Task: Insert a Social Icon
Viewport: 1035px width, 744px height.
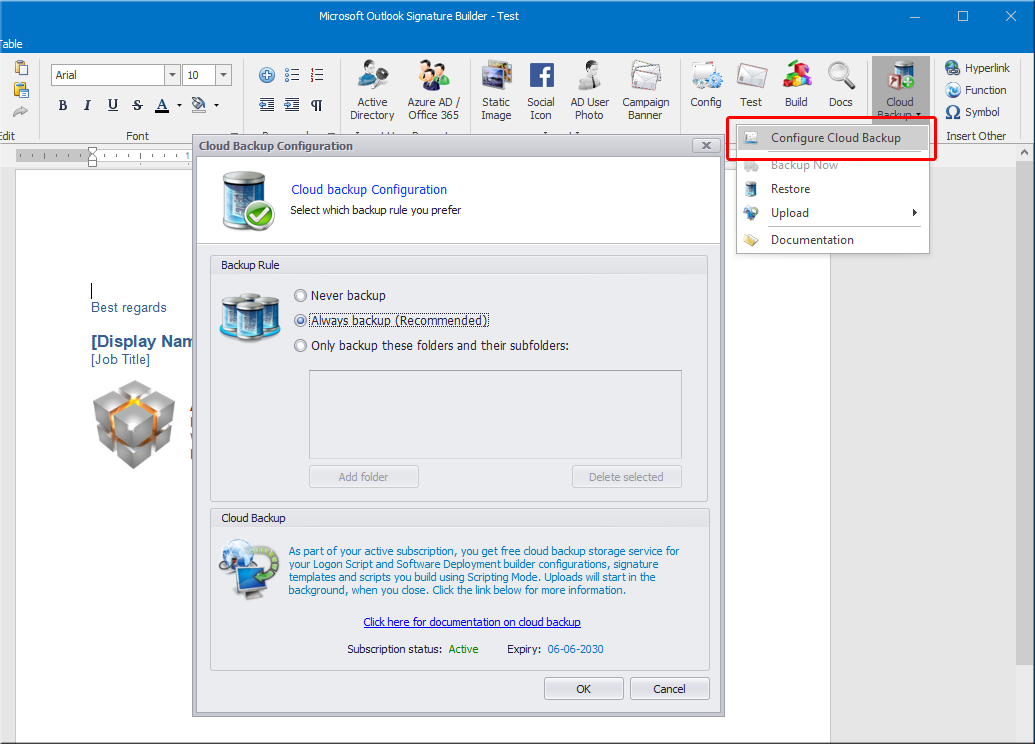Action: click(x=541, y=90)
